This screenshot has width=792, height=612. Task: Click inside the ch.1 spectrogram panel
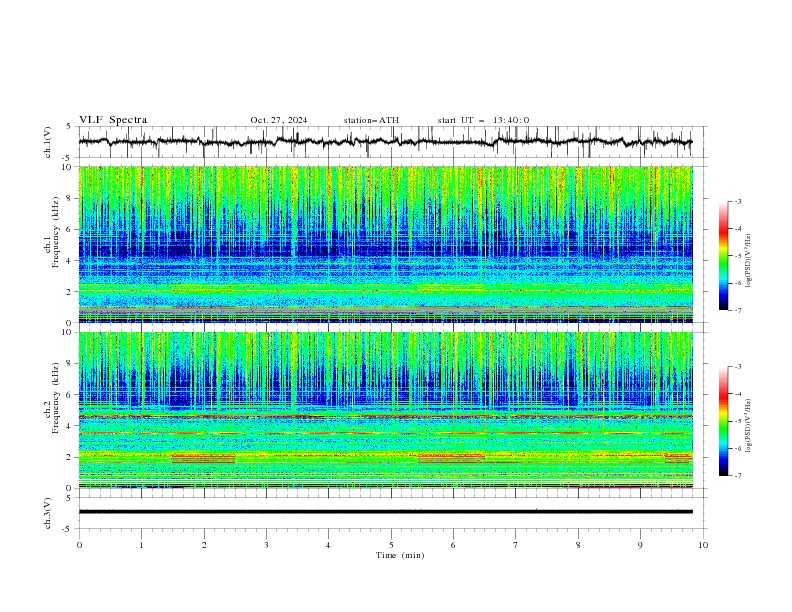tap(385, 244)
